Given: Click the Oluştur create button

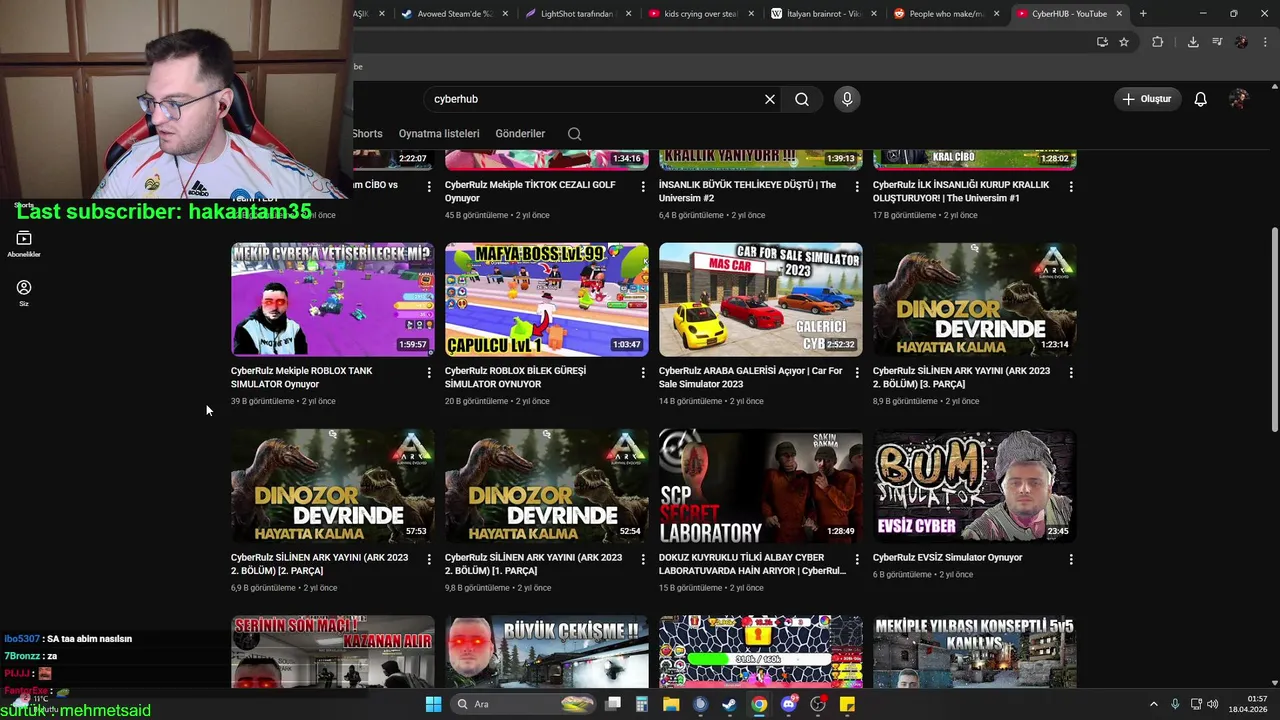Looking at the screenshot, I should point(1146,99).
